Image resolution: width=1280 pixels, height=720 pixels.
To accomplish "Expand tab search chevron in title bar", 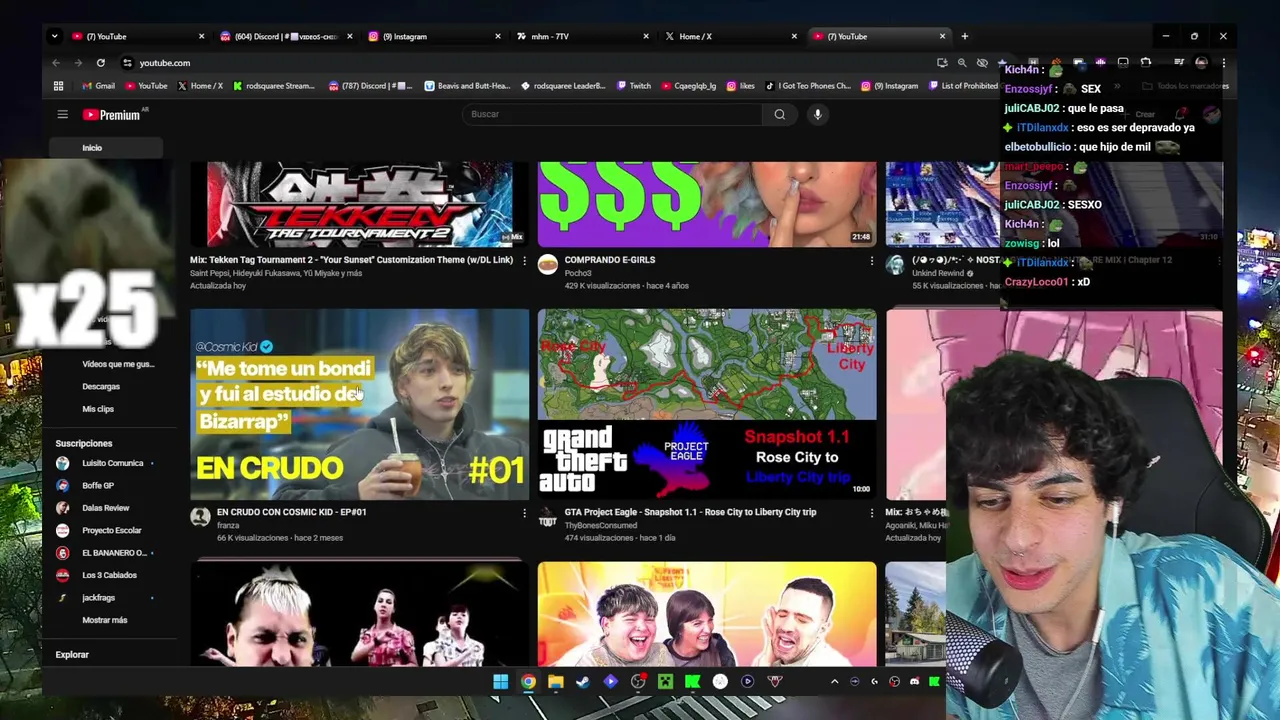I will click(56, 36).
